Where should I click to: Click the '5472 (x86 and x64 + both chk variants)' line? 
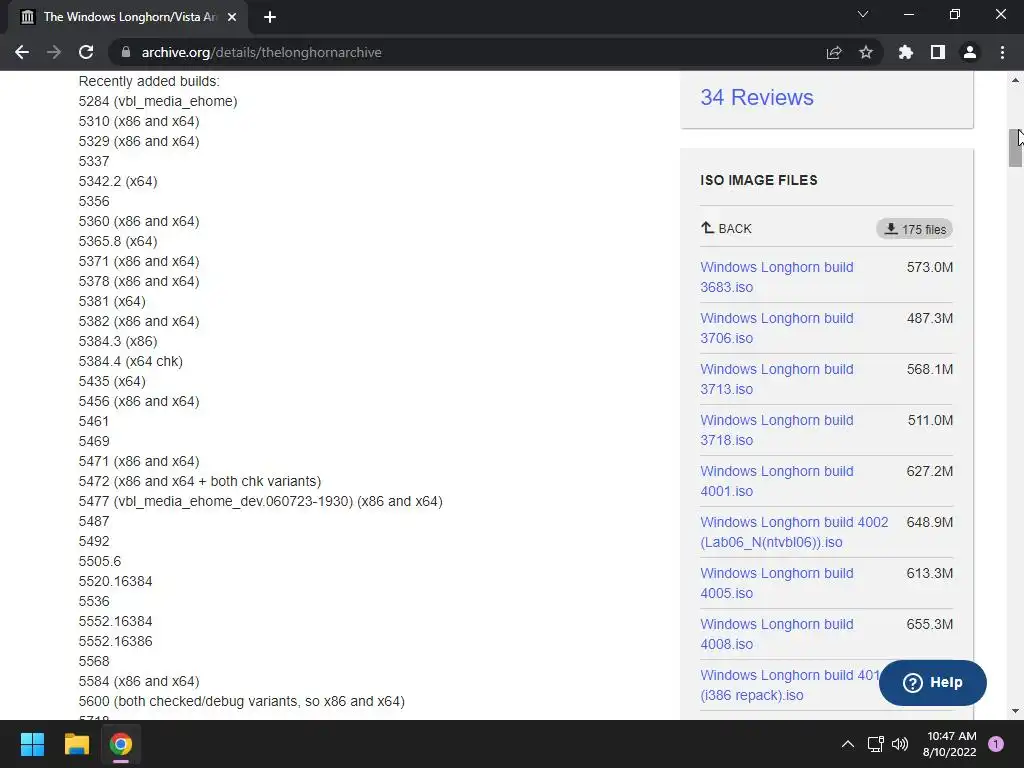tap(200, 481)
